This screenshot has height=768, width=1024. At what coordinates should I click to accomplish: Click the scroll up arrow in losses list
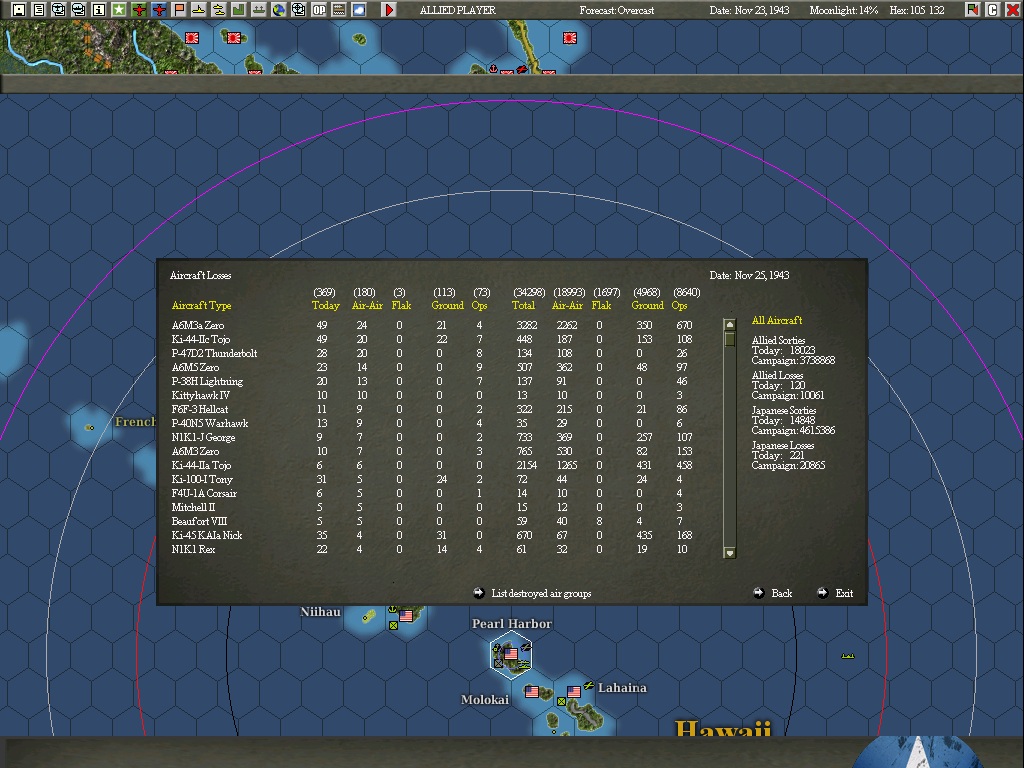pos(730,325)
